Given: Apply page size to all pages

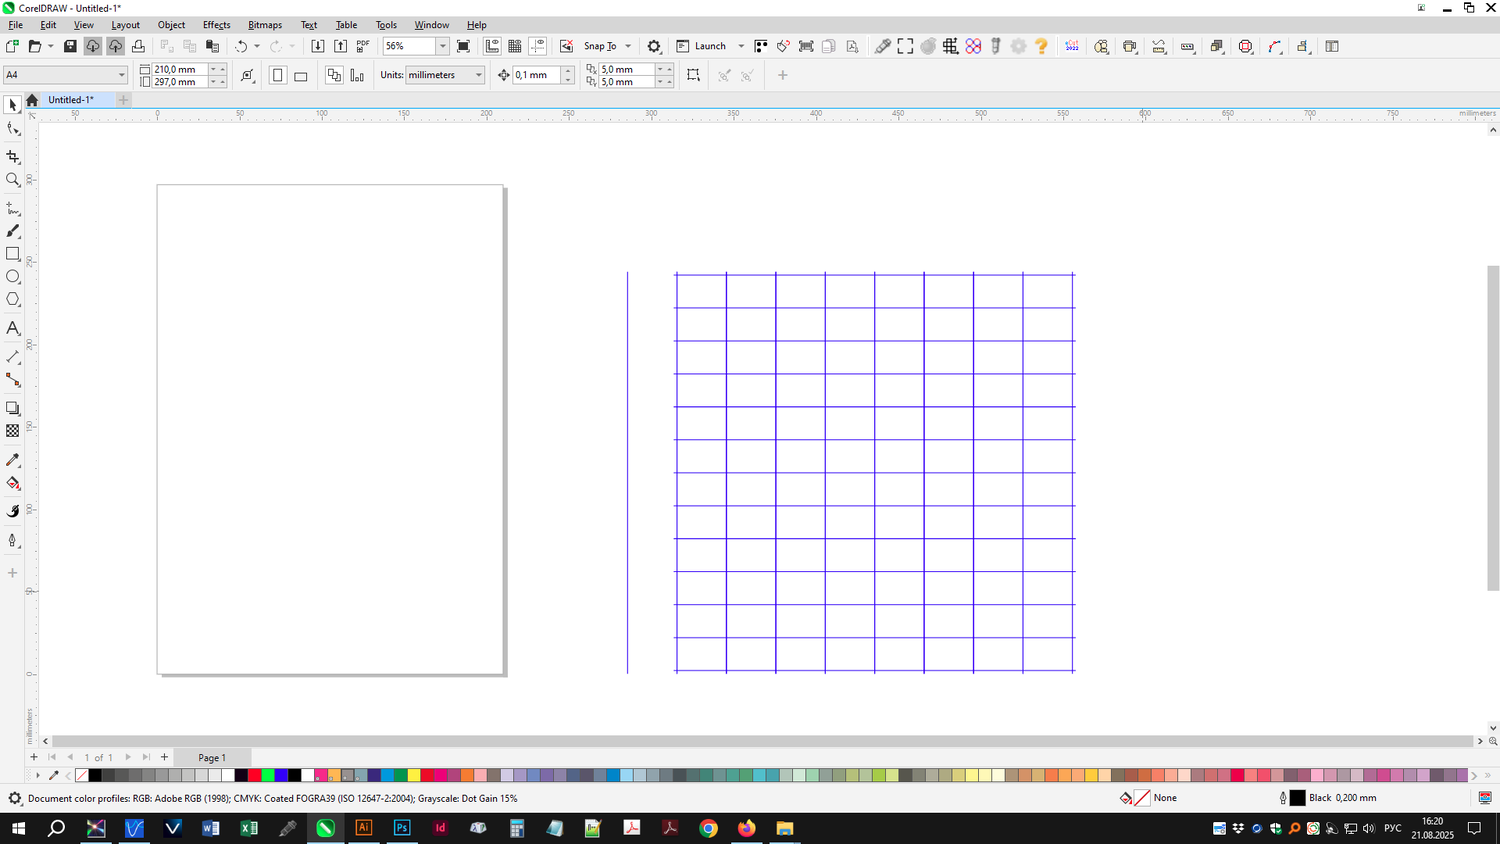Looking at the screenshot, I should tap(334, 75).
